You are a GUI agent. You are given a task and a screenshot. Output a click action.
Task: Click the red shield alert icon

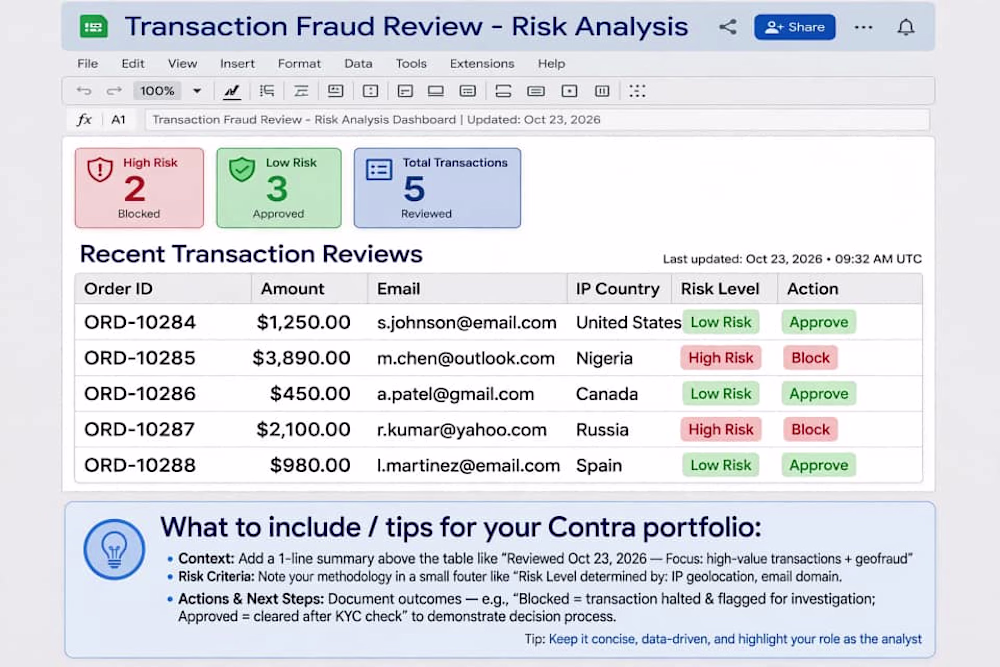(100, 170)
